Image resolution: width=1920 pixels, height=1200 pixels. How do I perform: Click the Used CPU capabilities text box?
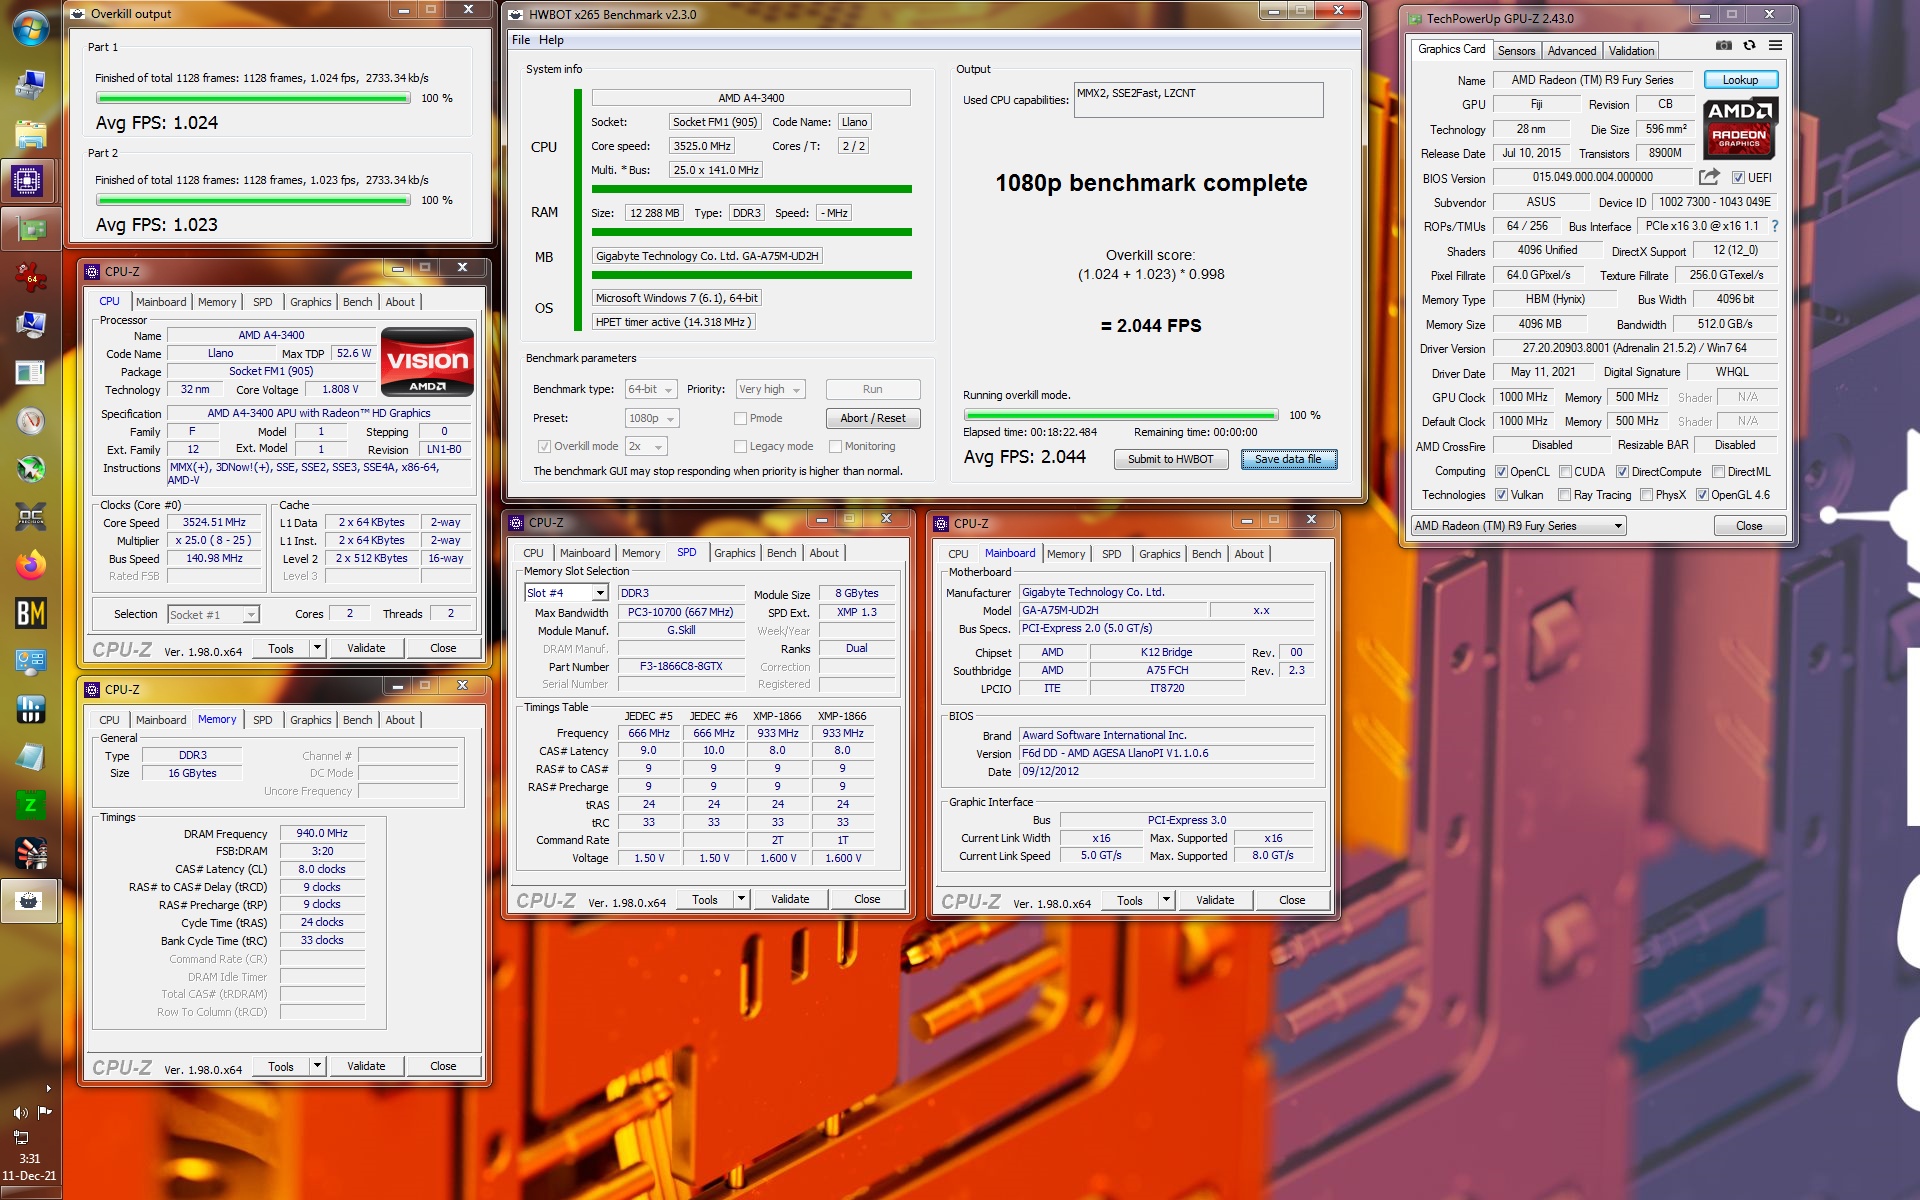click(x=1198, y=100)
